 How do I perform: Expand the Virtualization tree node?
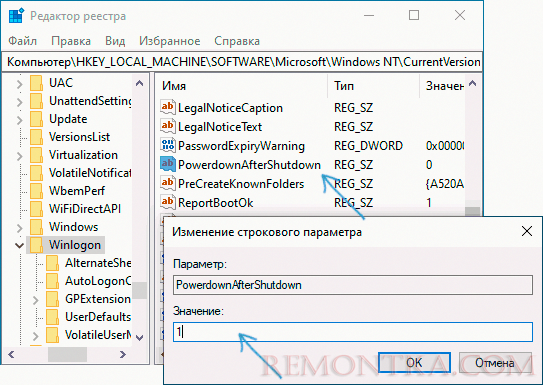pyautogui.click(x=20, y=156)
